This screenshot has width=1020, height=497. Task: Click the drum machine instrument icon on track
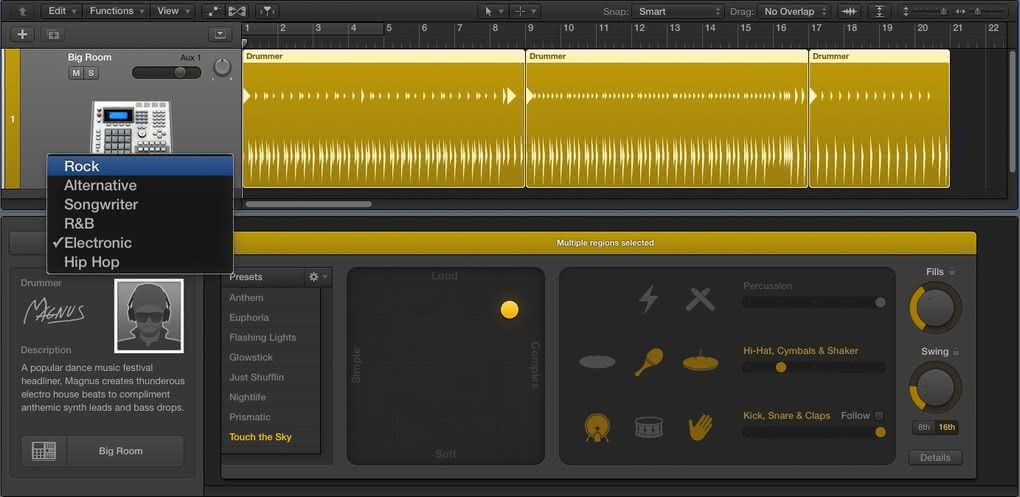(130, 127)
